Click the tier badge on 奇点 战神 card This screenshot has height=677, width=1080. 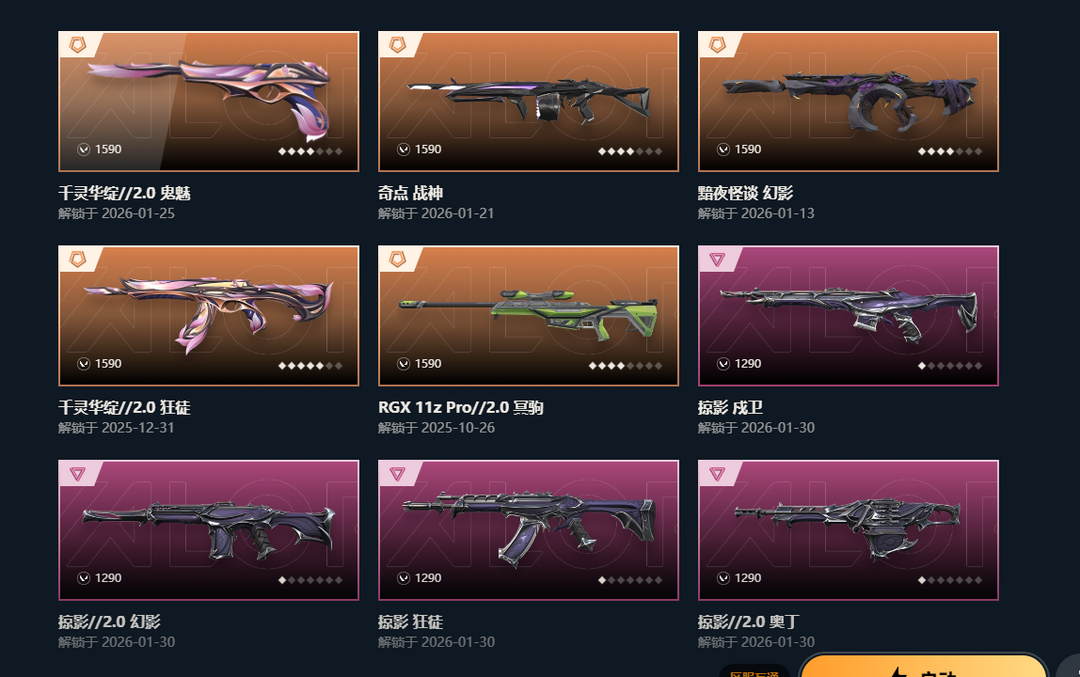tap(397, 45)
